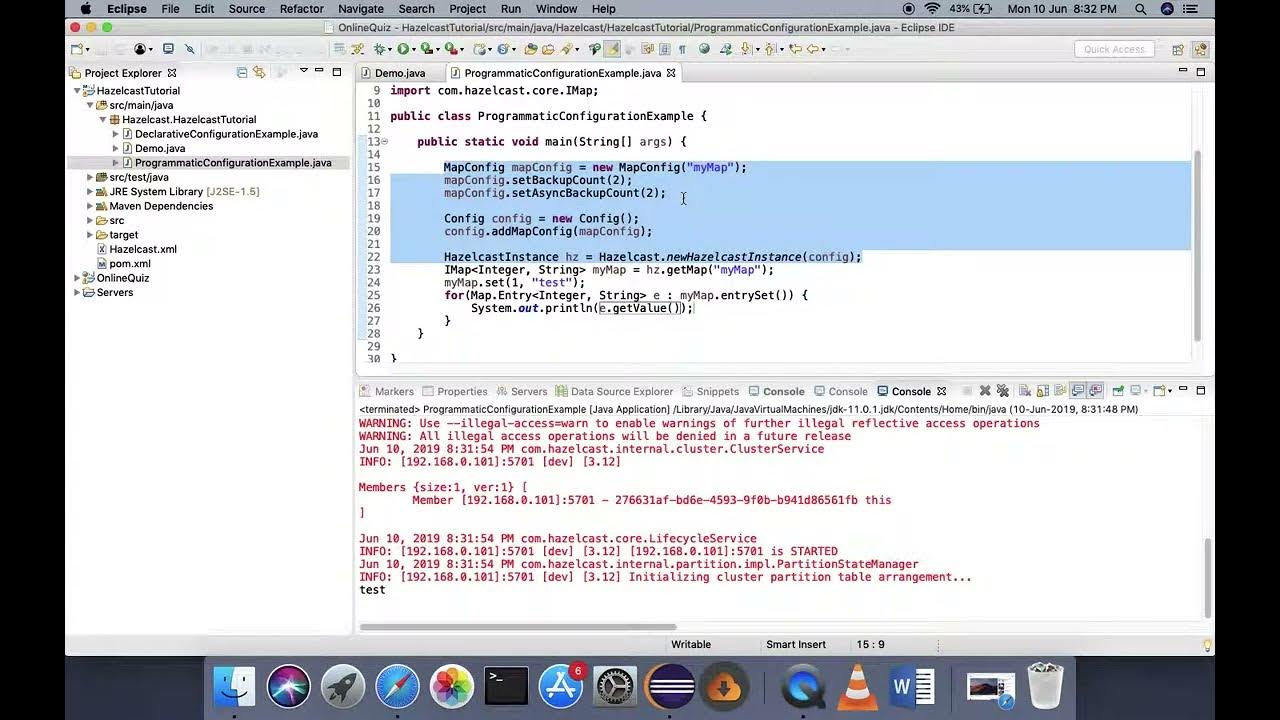Screen dimensions: 1280x720
Task: Expand JRE System Library node
Action: (90, 191)
